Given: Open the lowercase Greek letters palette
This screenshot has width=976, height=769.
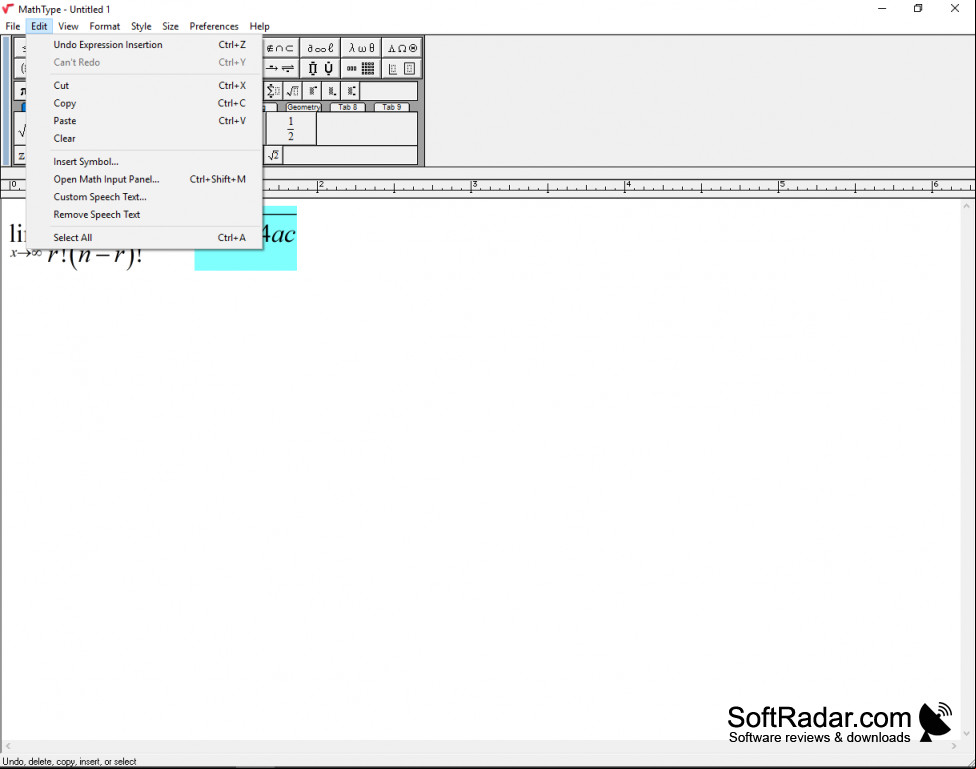Looking at the screenshot, I should pos(361,48).
